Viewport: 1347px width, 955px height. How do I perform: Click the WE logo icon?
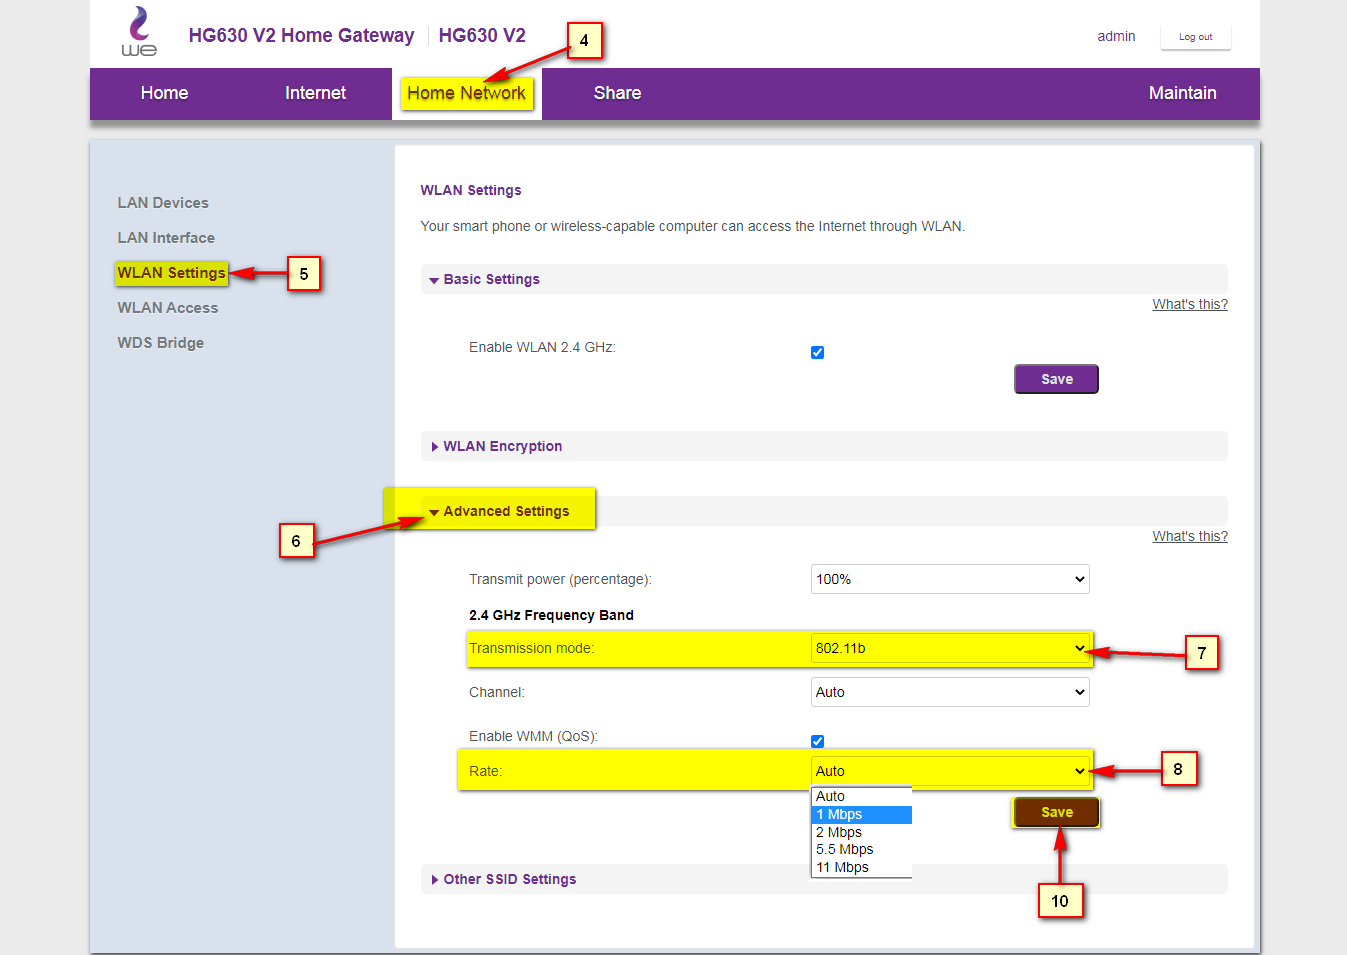(x=139, y=31)
